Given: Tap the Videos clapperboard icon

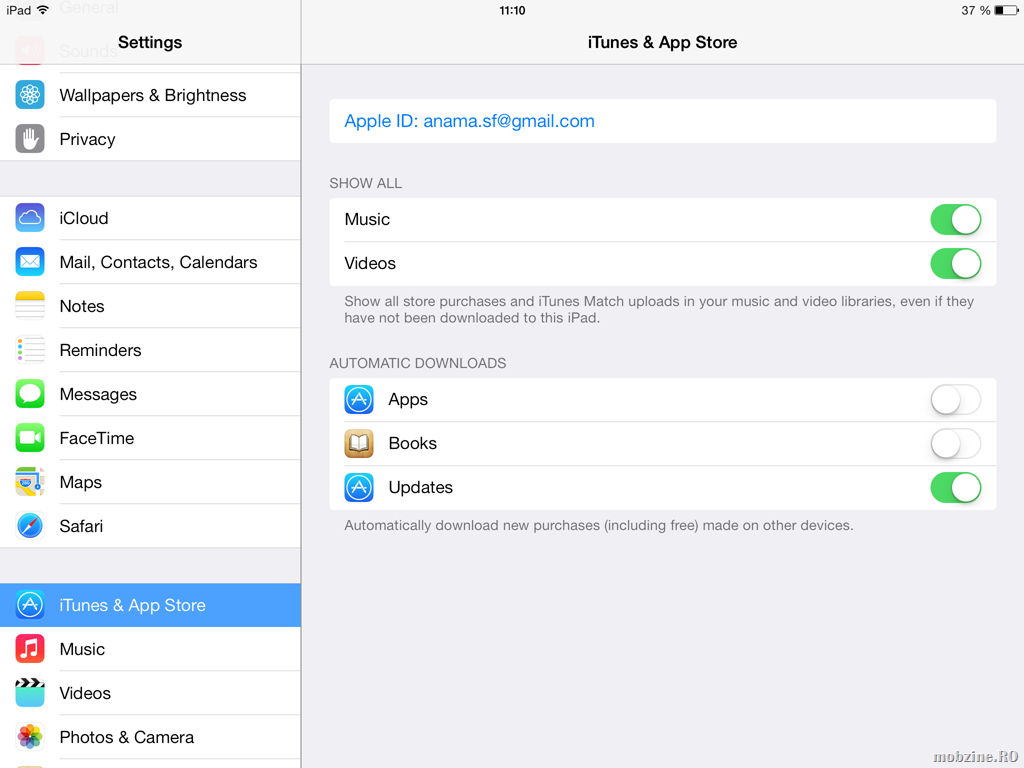Looking at the screenshot, I should click(x=30, y=693).
